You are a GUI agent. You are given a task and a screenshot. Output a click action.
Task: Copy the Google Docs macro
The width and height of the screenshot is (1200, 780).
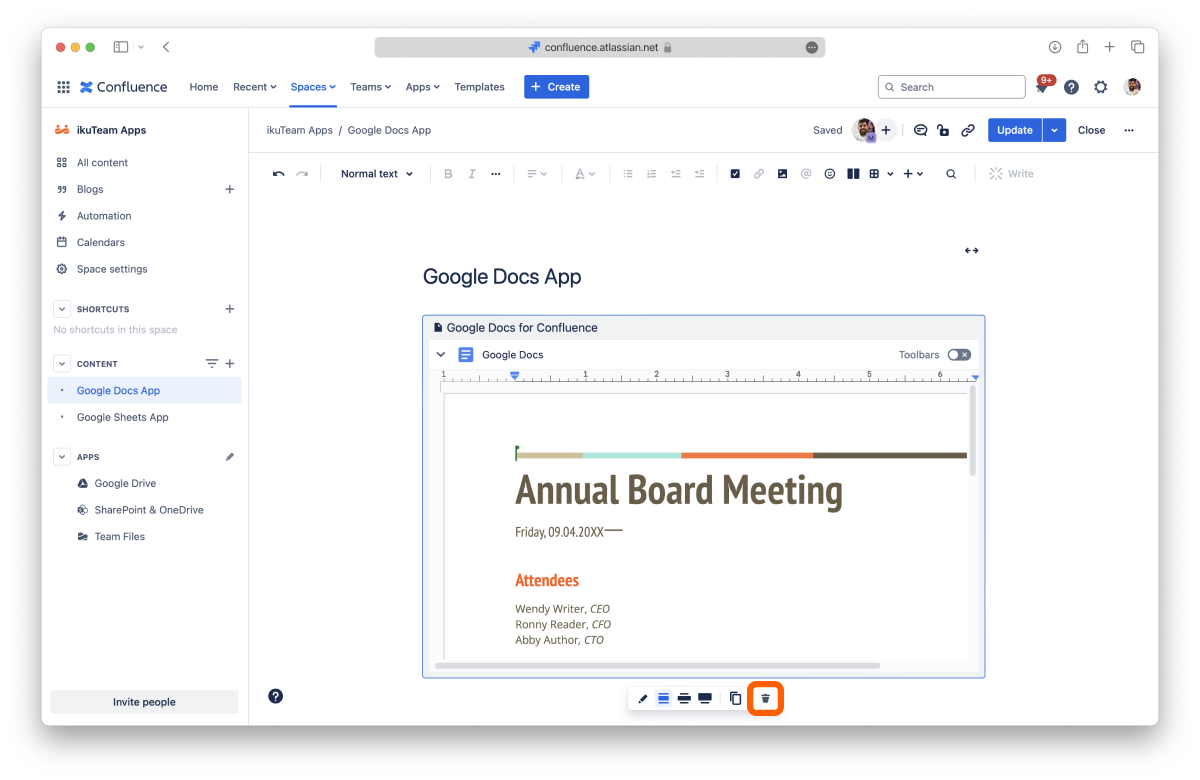point(735,698)
